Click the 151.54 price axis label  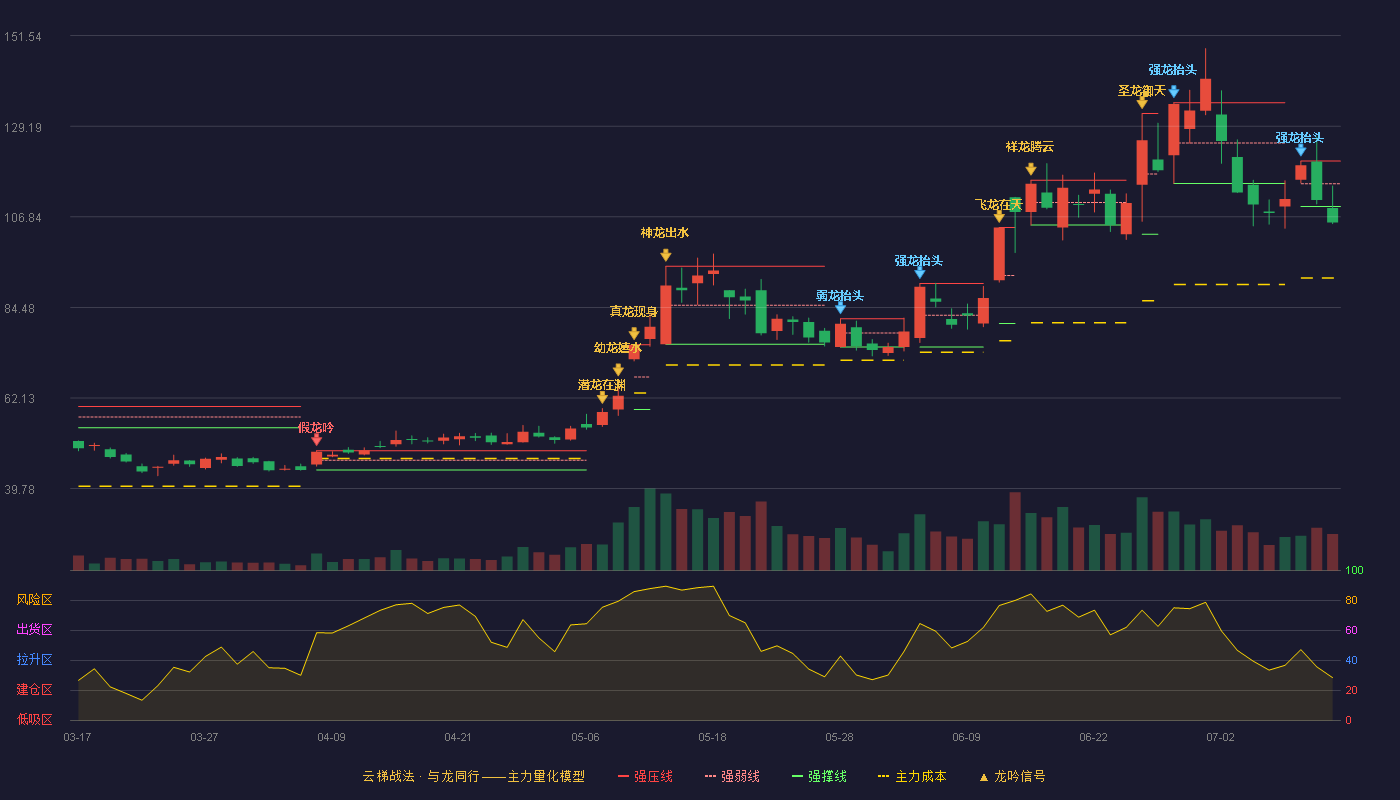pos(23,37)
